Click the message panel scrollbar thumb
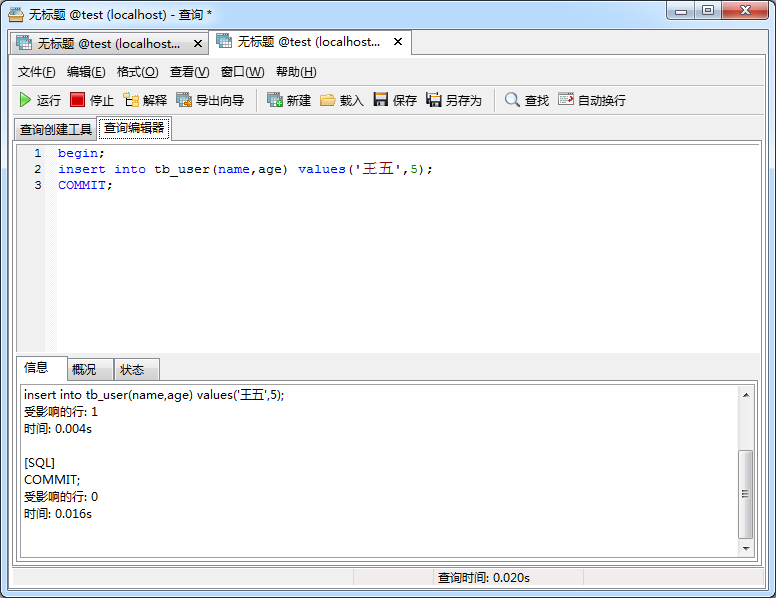The height and width of the screenshot is (598, 776). (x=745, y=494)
